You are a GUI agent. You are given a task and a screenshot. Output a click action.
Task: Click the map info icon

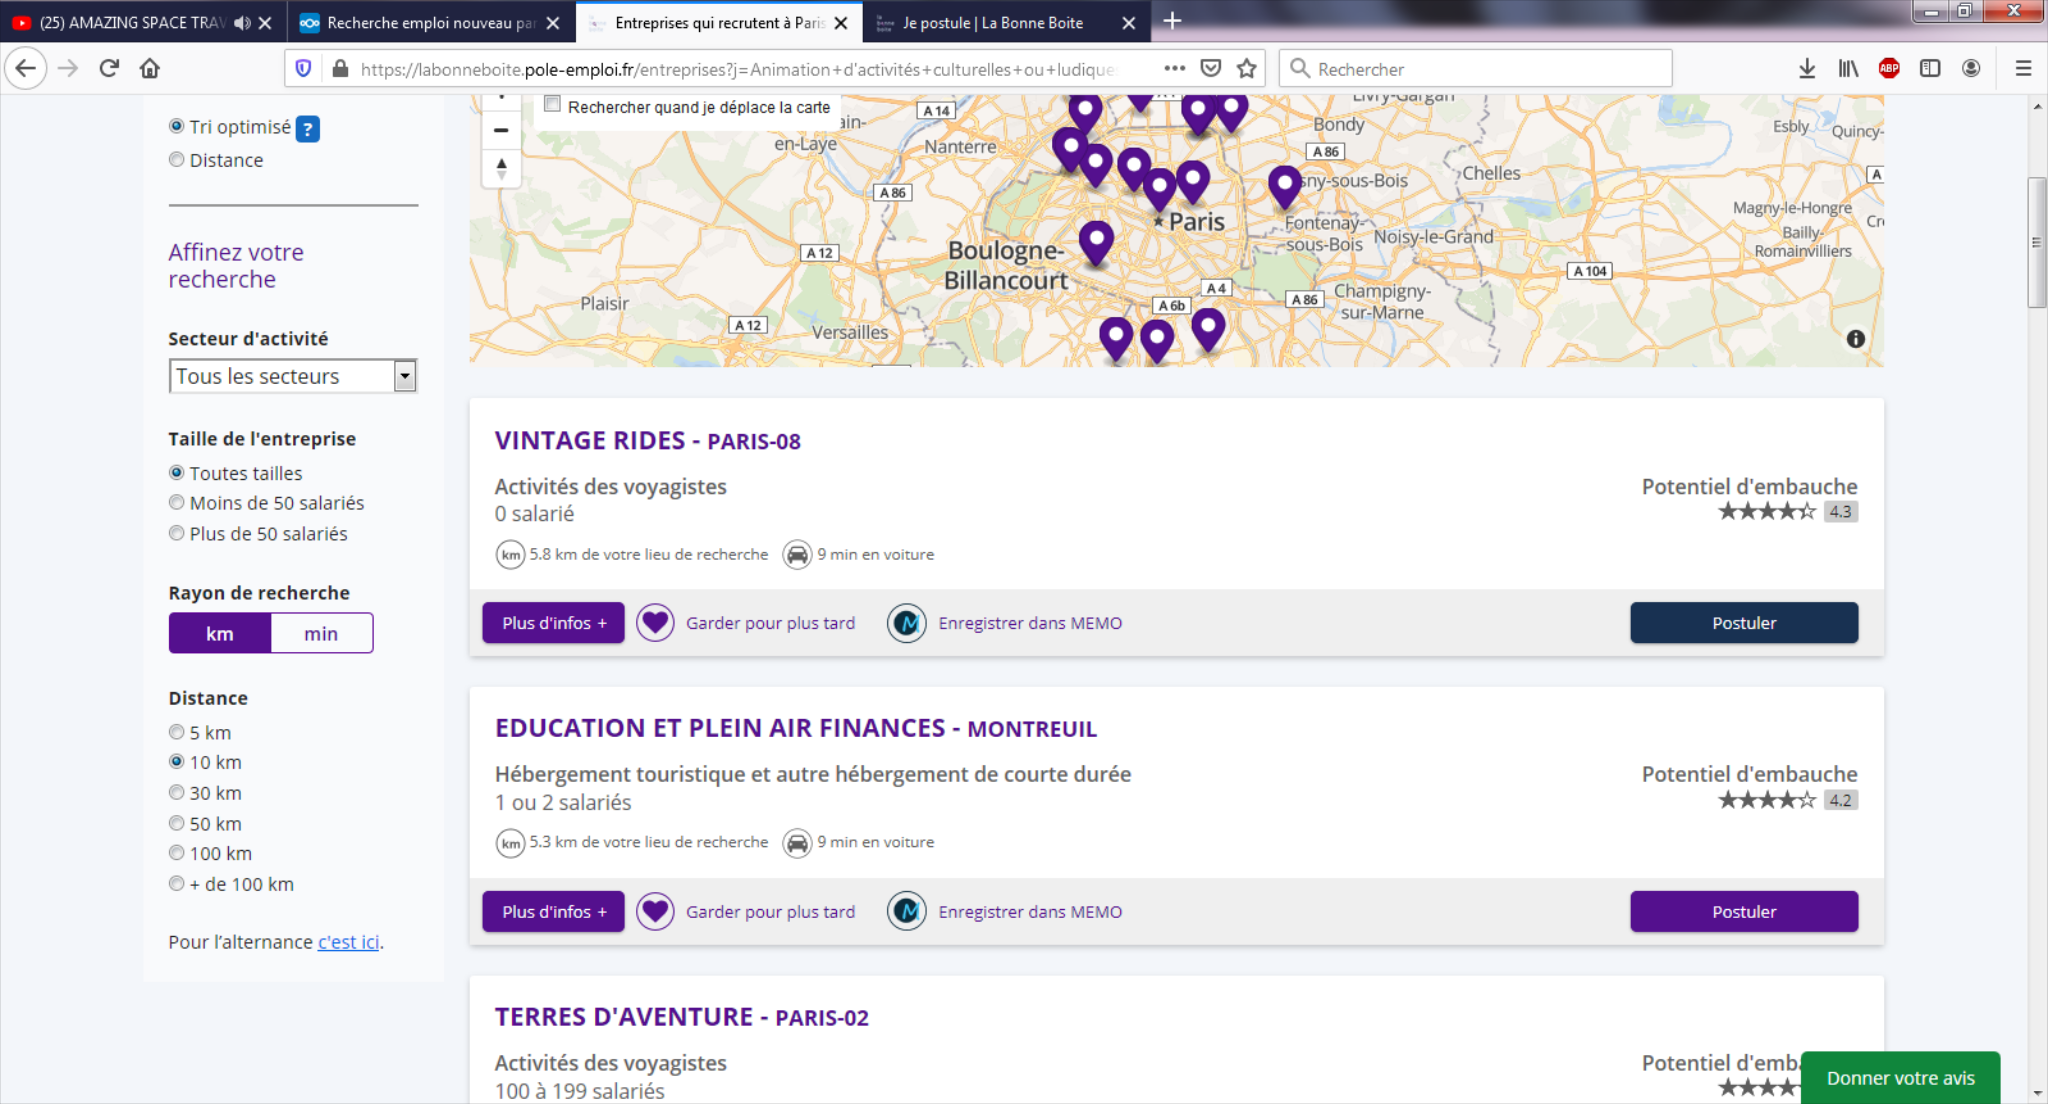tap(1855, 339)
